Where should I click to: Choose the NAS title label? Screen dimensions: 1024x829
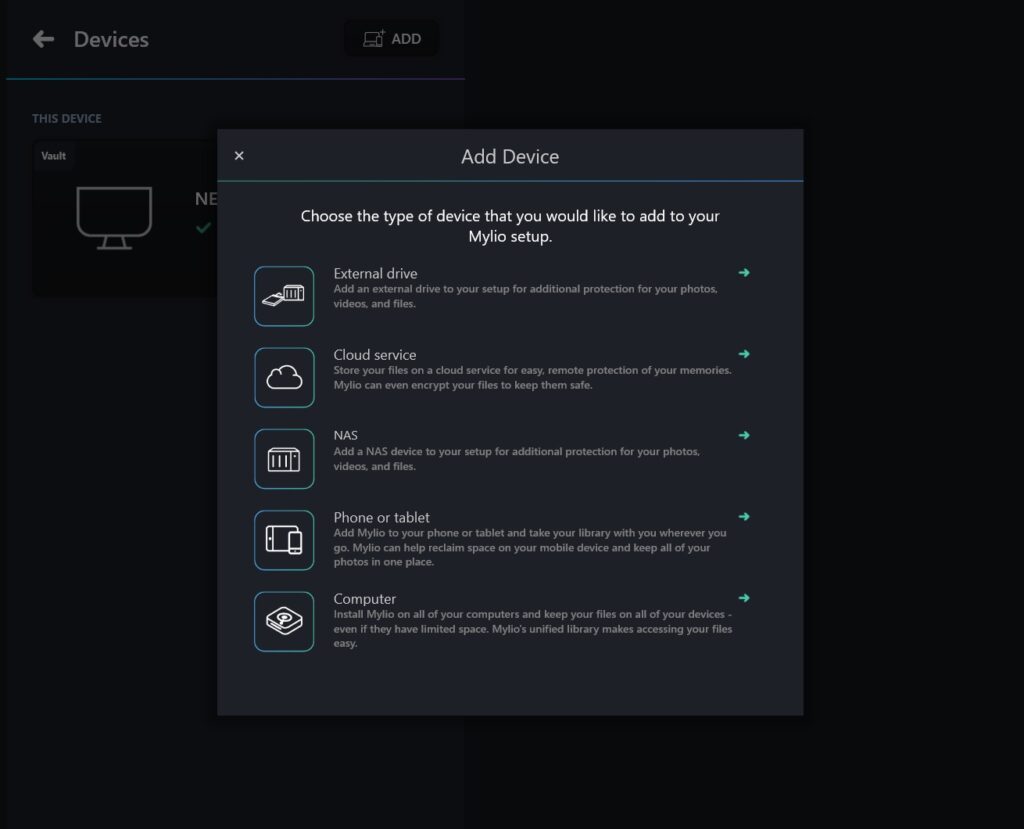point(345,436)
